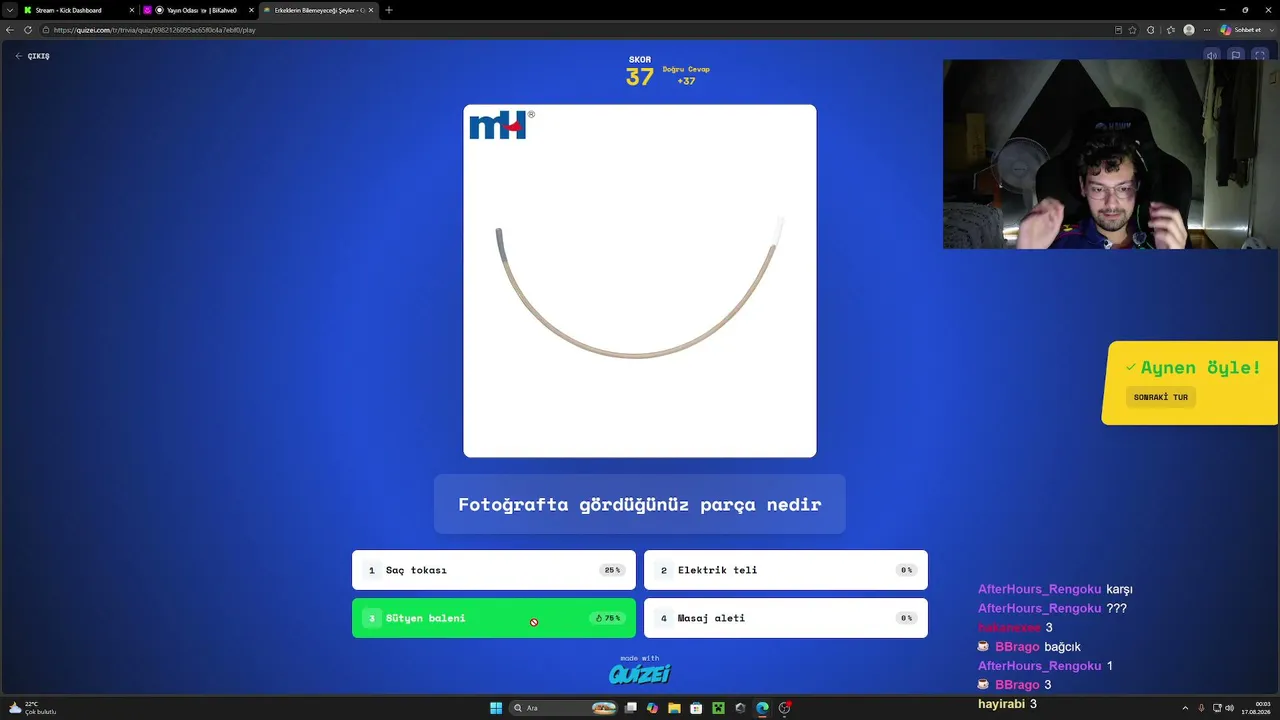Click the BBrago chat message bağcık
The width and height of the screenshot is (1280, 720).
(x=1029, y=647)
